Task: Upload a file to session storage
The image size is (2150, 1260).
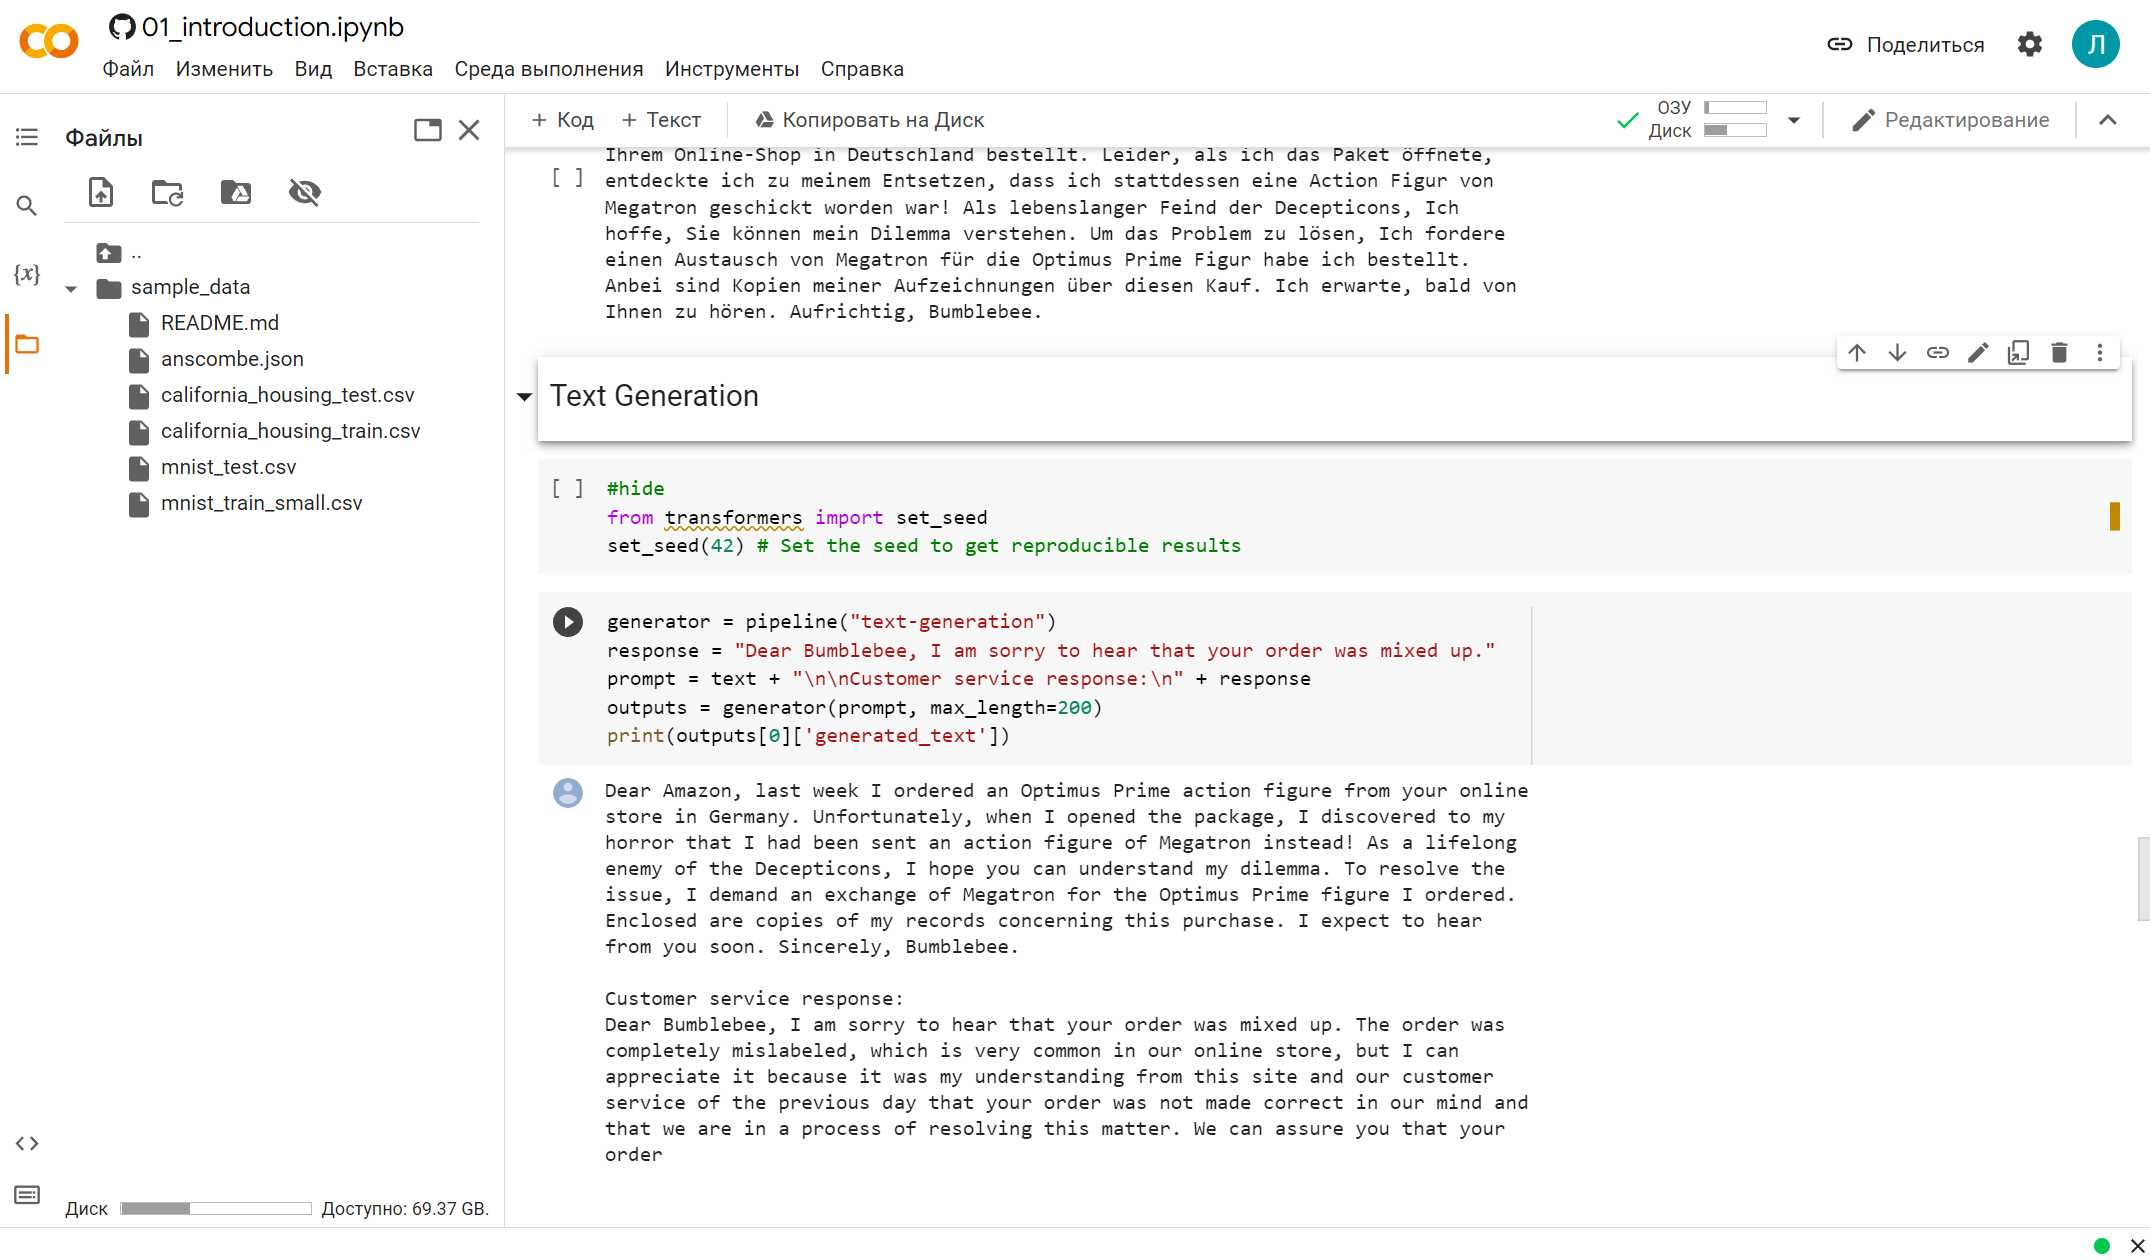Action: pyautogui.click(x=101, y=192)
